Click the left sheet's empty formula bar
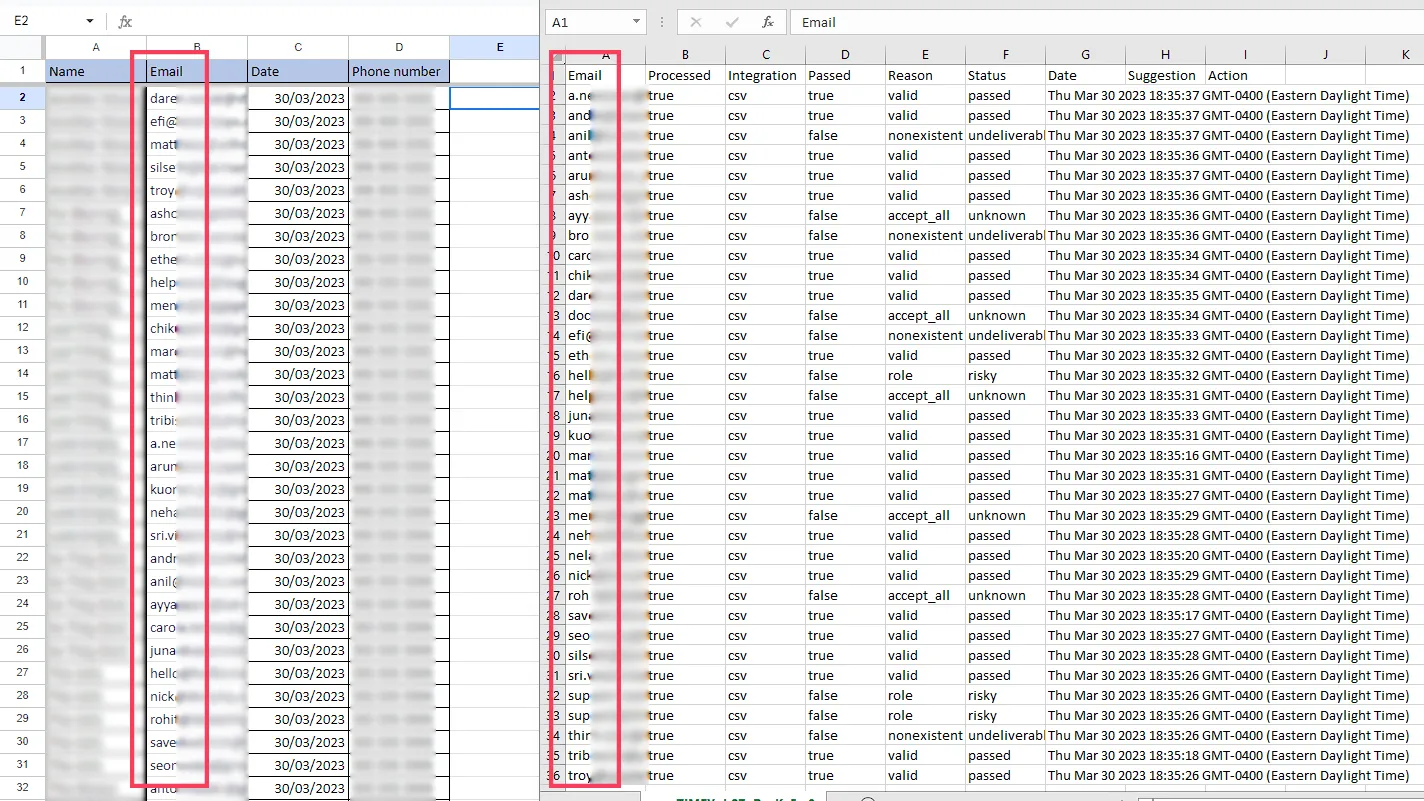This screenshot has width=1424, height=801. pyautogui.click(x=340, y=21)
